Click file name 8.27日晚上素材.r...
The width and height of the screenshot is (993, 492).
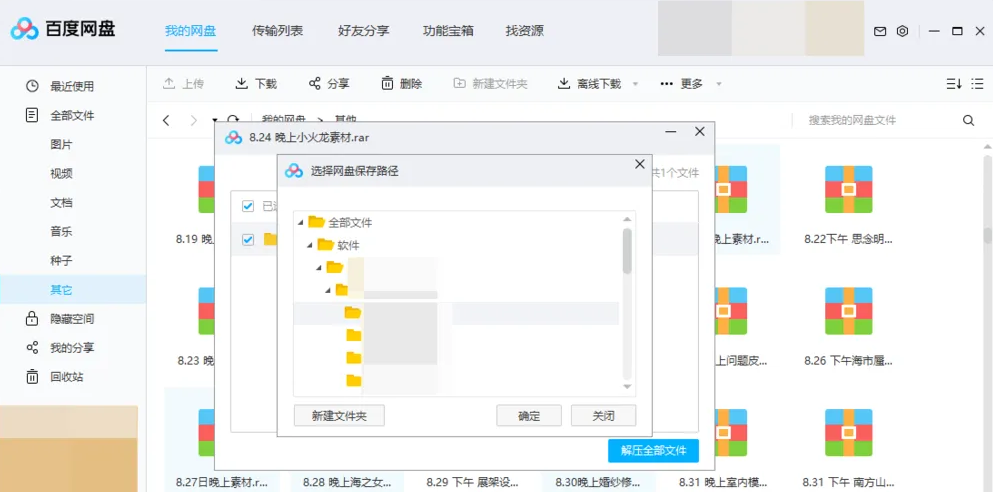[x=222, y=483]
